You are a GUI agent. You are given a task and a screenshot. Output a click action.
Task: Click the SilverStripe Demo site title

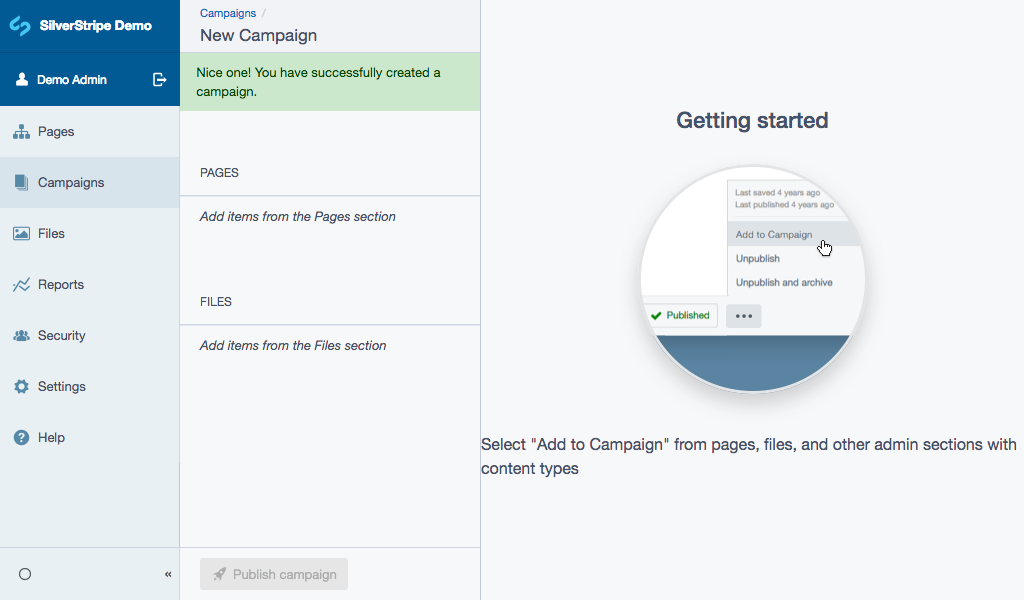[96, 26]
